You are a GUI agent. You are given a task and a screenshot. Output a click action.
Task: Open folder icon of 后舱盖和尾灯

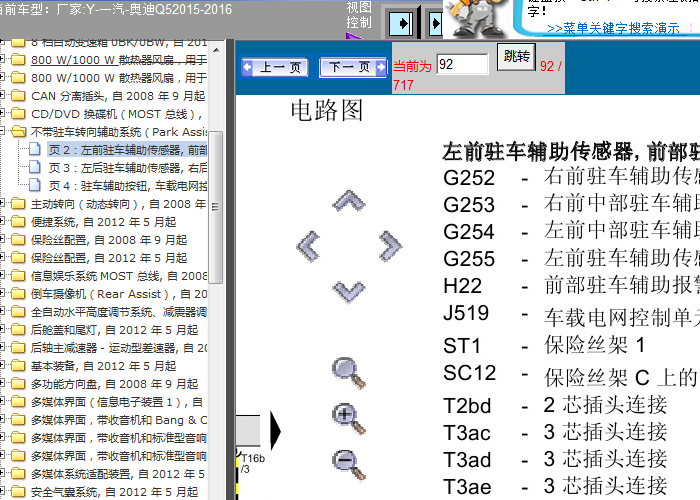18,329
